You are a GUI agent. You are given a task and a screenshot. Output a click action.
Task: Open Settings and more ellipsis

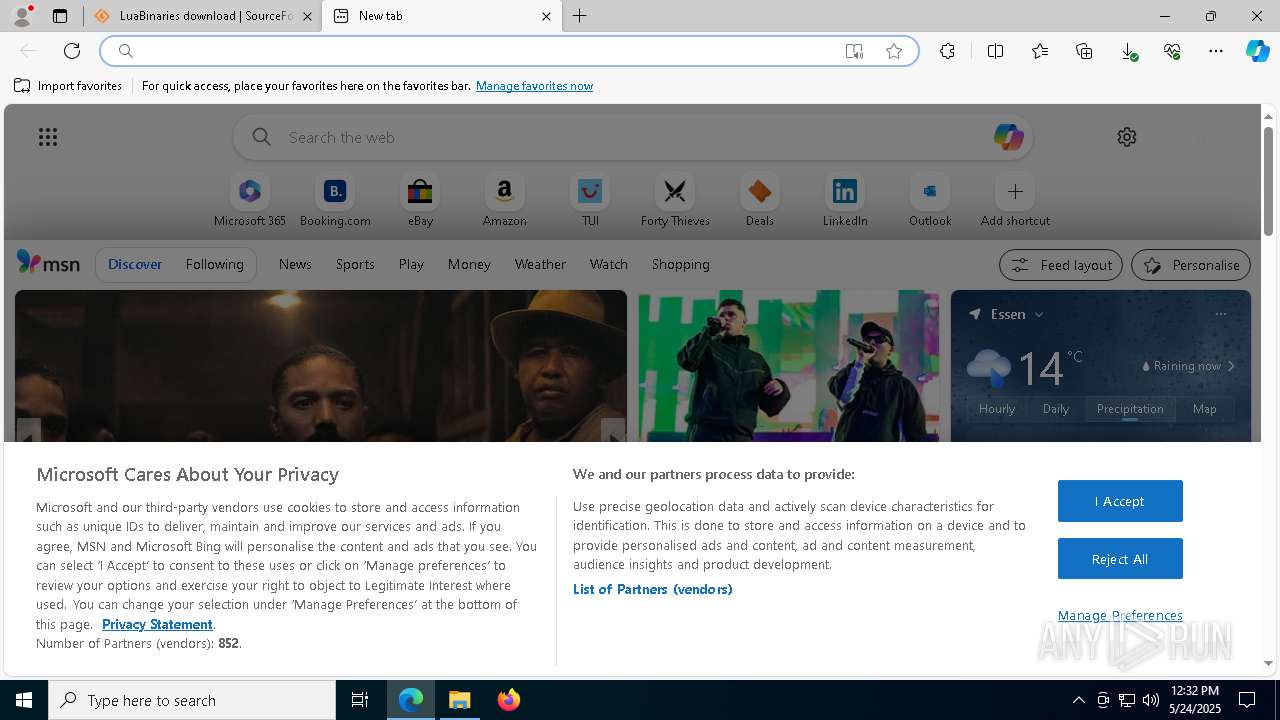[1216, 51]
